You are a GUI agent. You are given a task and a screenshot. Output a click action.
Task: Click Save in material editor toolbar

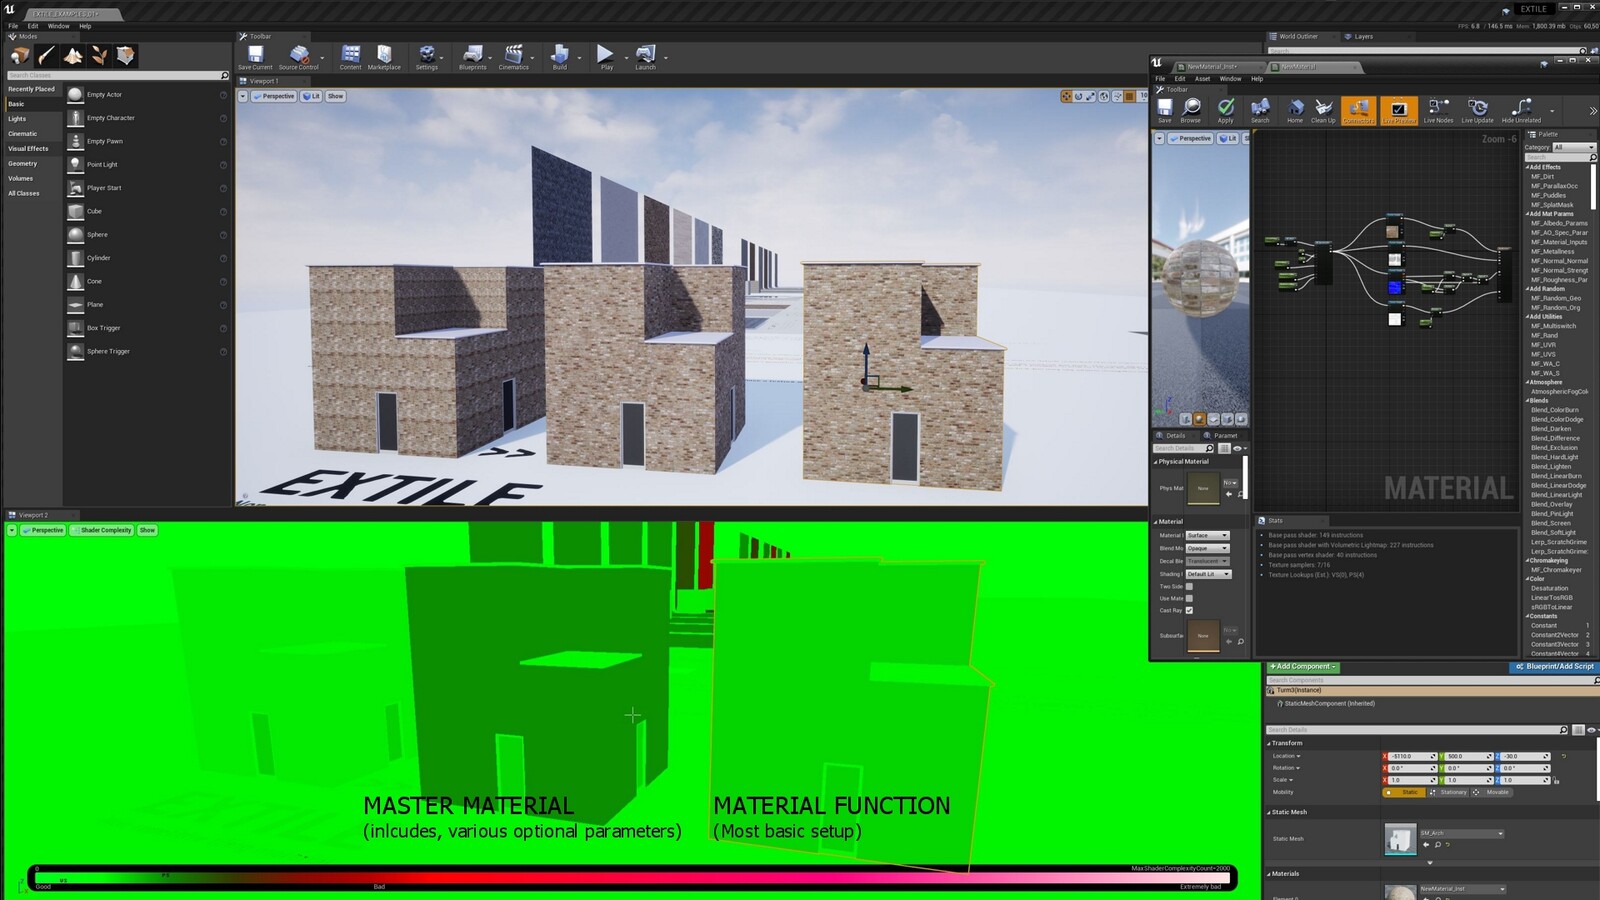coord(1165,110)
